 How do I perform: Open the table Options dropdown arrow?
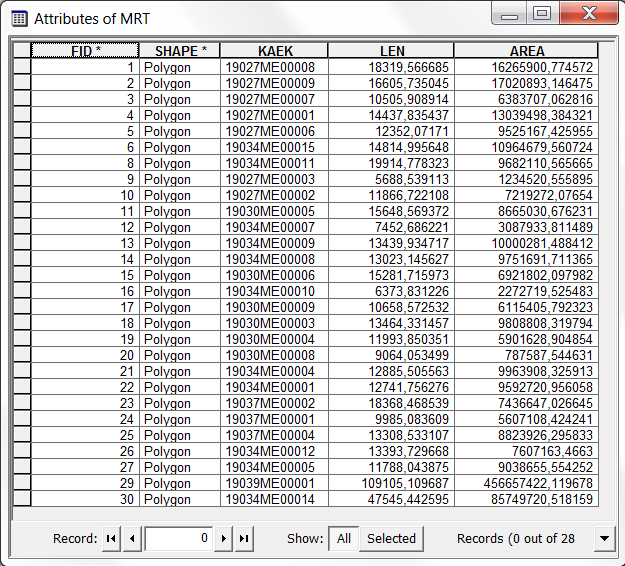604,538
